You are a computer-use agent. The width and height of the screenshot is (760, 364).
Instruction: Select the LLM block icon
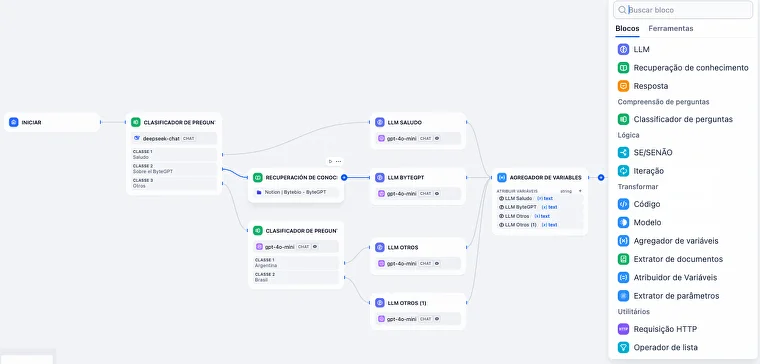[623, 49]
